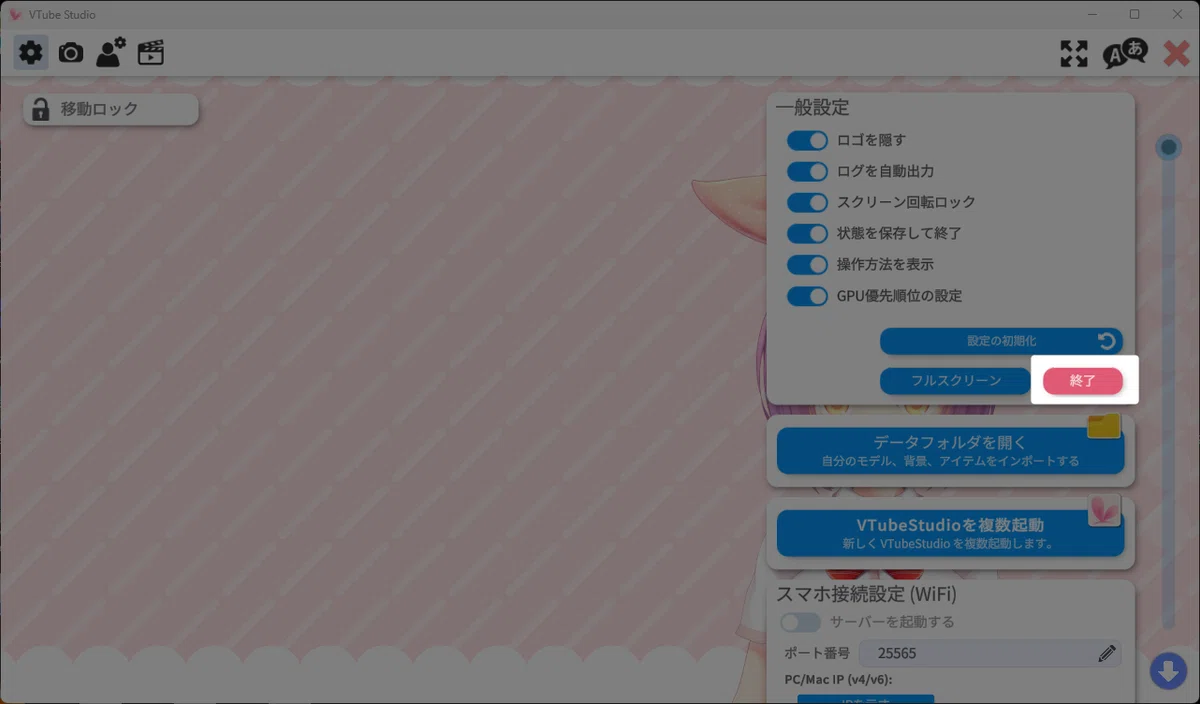Toggle the スクリーン回転ロック switch
This screenshot has width=1200, height=704.
[x=807, y=202]
